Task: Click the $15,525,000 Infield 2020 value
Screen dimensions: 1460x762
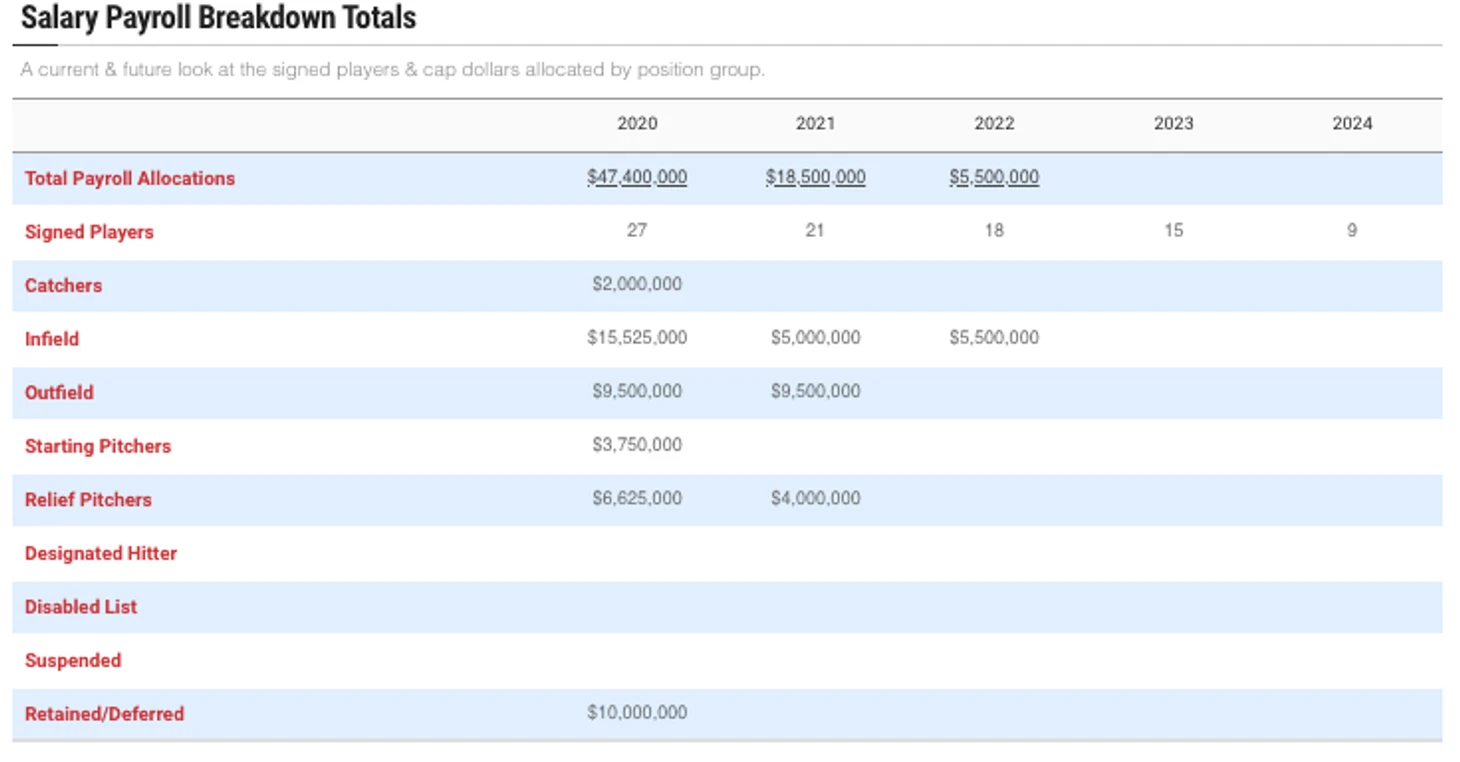Action: (637, 338)
